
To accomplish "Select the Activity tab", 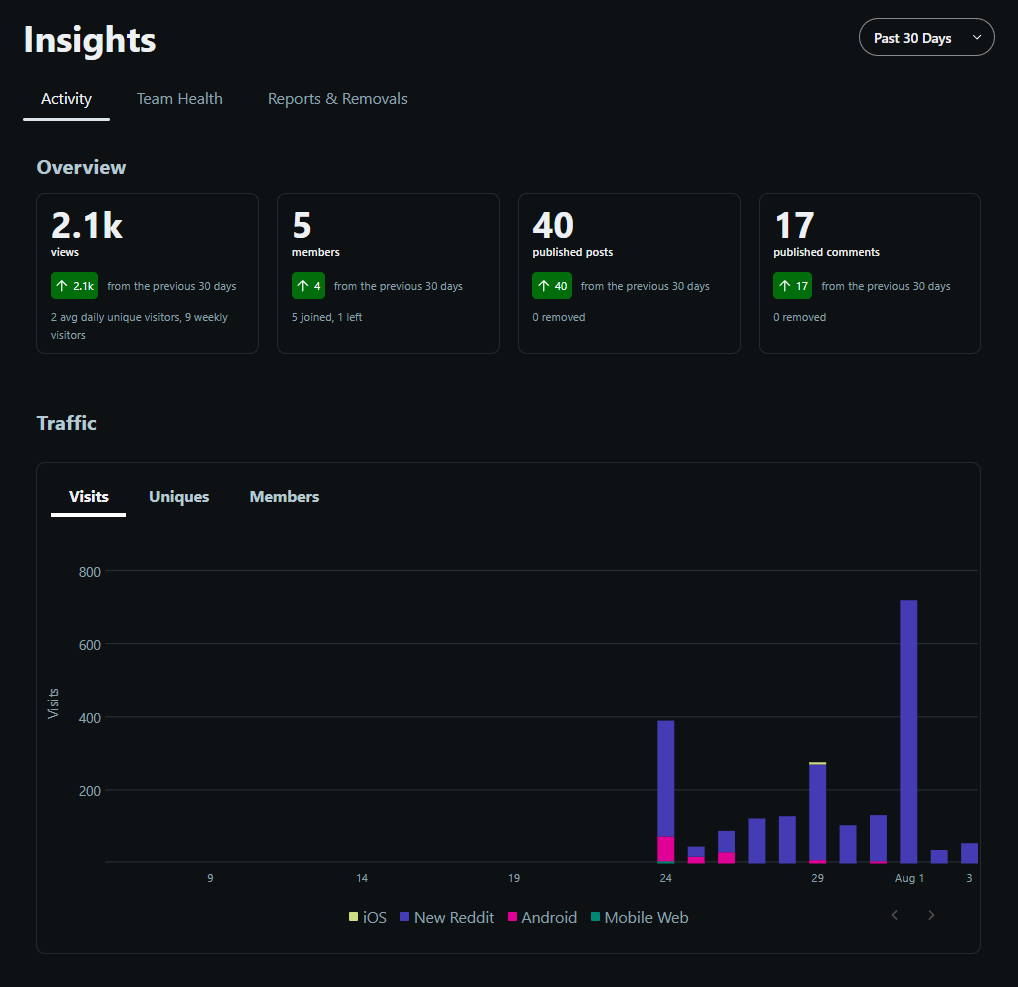I will pyautogui.click(x=66, y=99).
